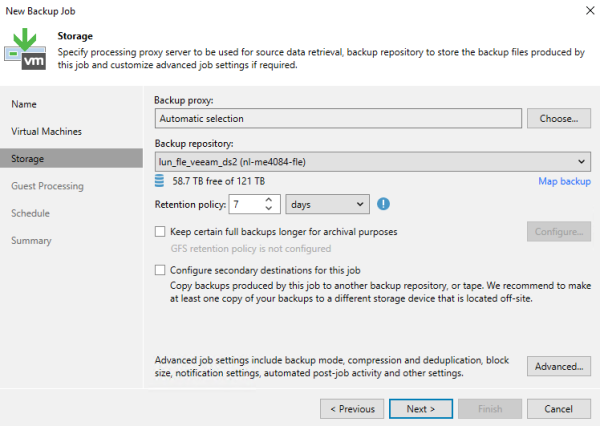
Task: Click the retention policy number field
Action: [247, 204]
